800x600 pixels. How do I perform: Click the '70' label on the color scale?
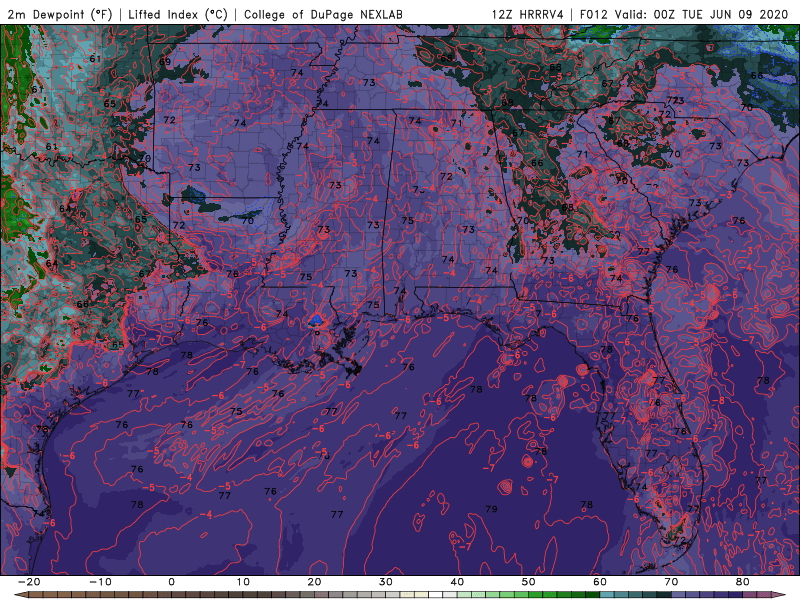(x=671, y=582)
